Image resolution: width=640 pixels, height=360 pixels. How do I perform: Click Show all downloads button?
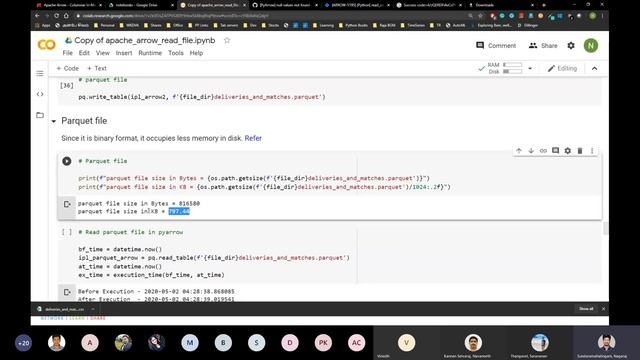[x=586, y=309]
